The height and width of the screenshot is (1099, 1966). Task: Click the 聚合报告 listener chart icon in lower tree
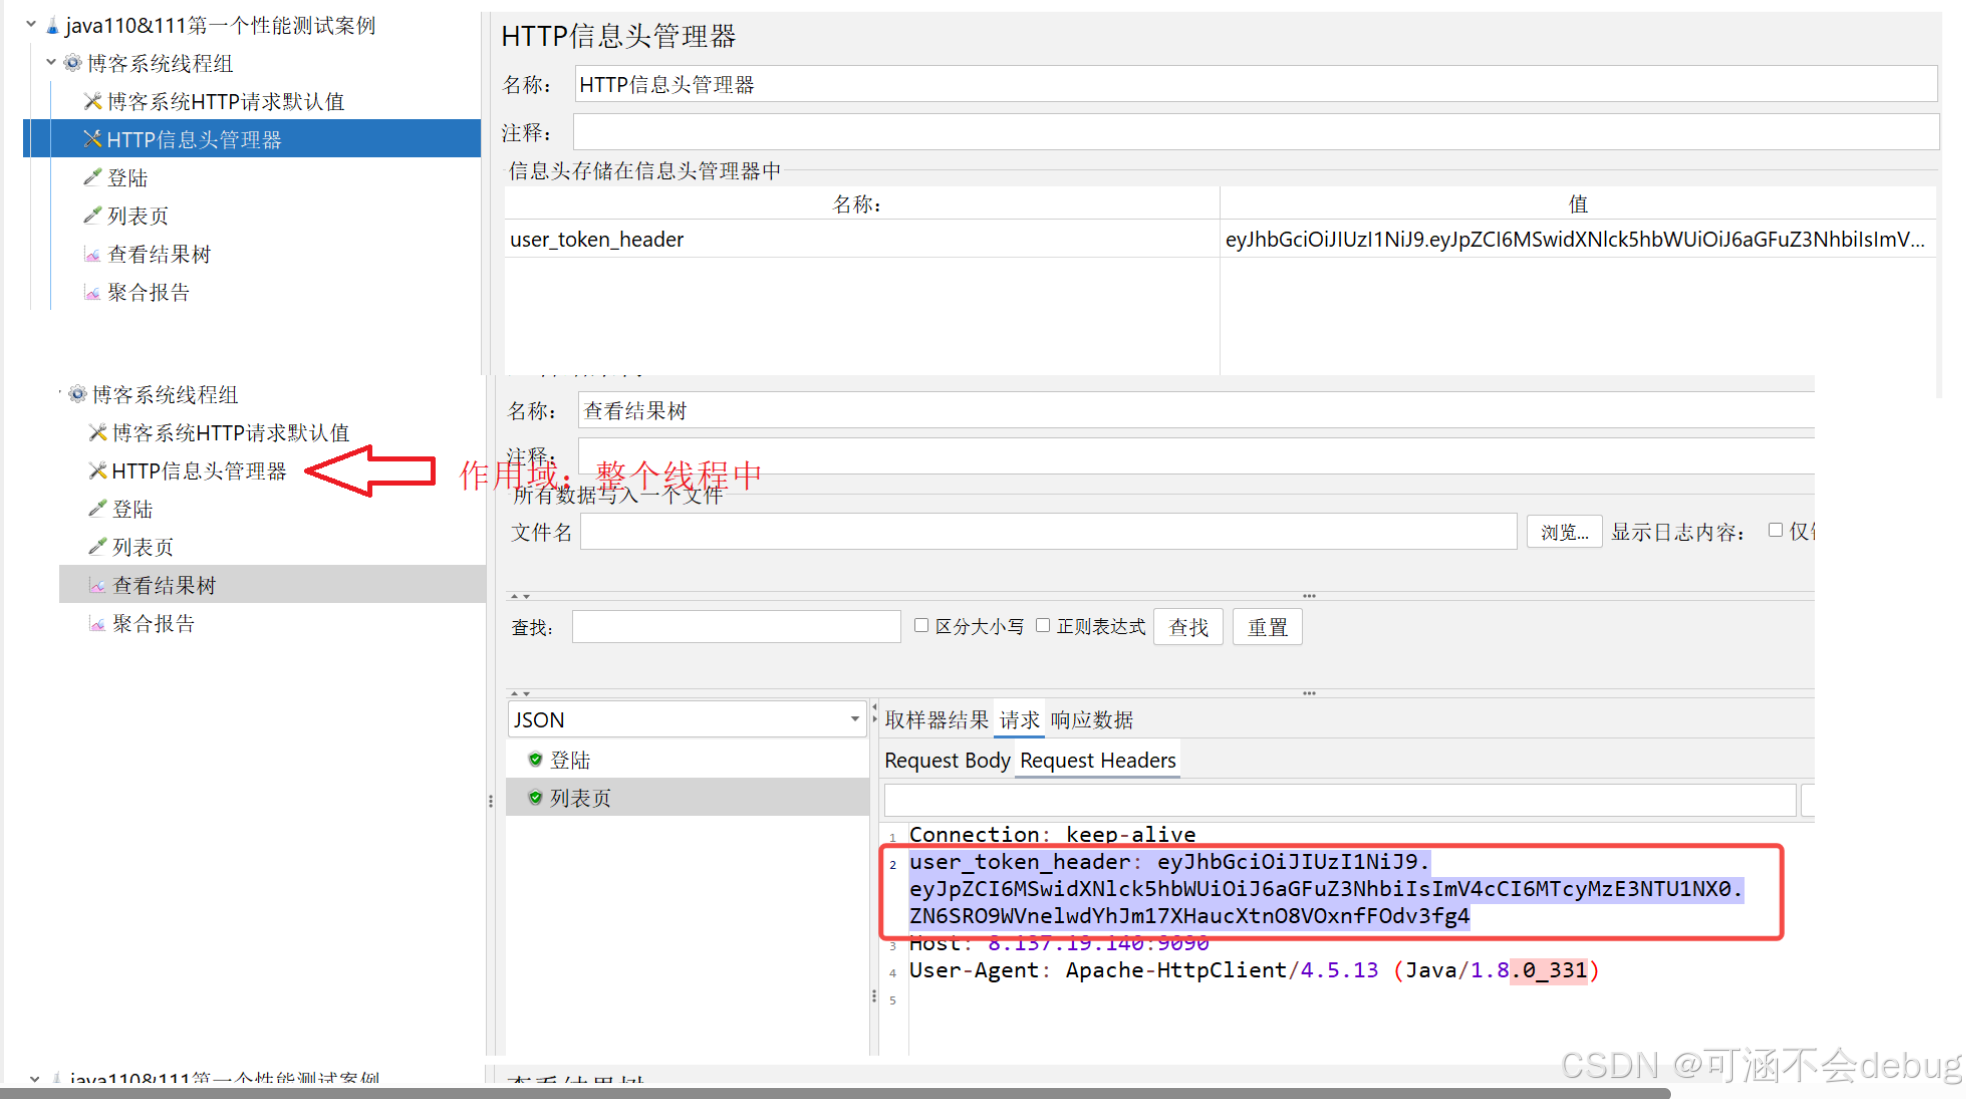(x=97, y=624)
